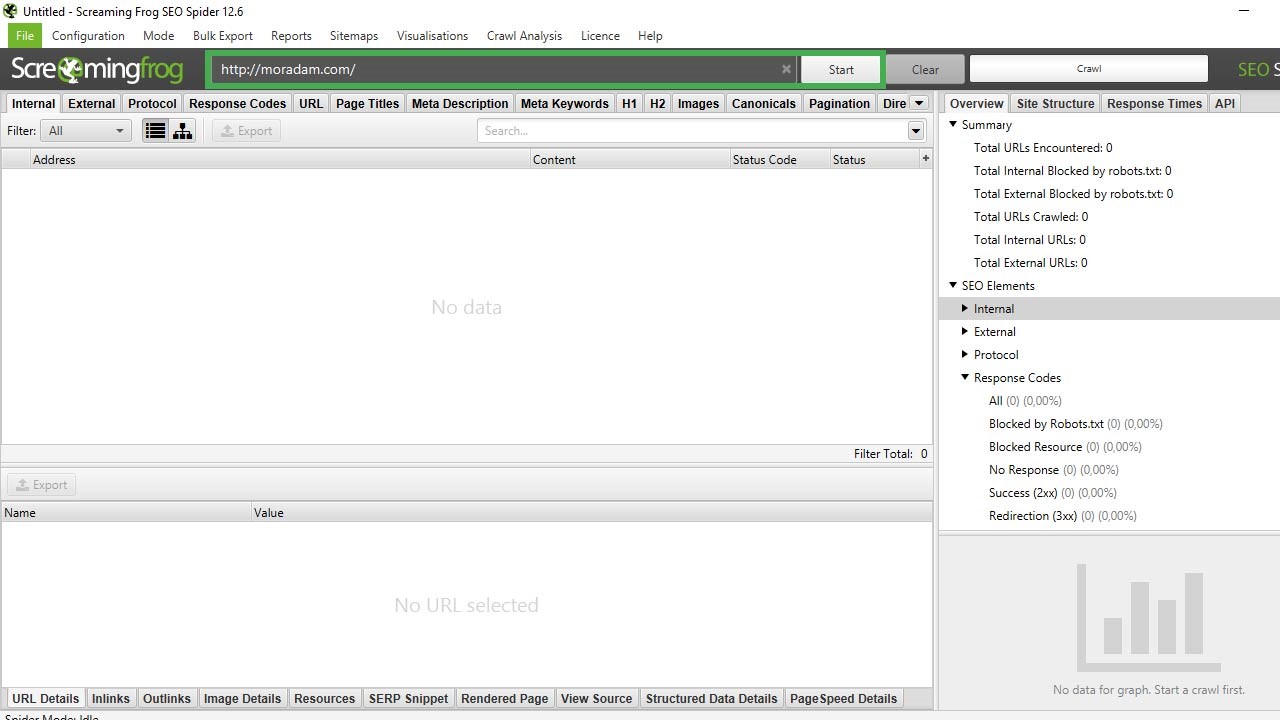
Task: Click the lower pane Export button
Action: click(41, 485)
